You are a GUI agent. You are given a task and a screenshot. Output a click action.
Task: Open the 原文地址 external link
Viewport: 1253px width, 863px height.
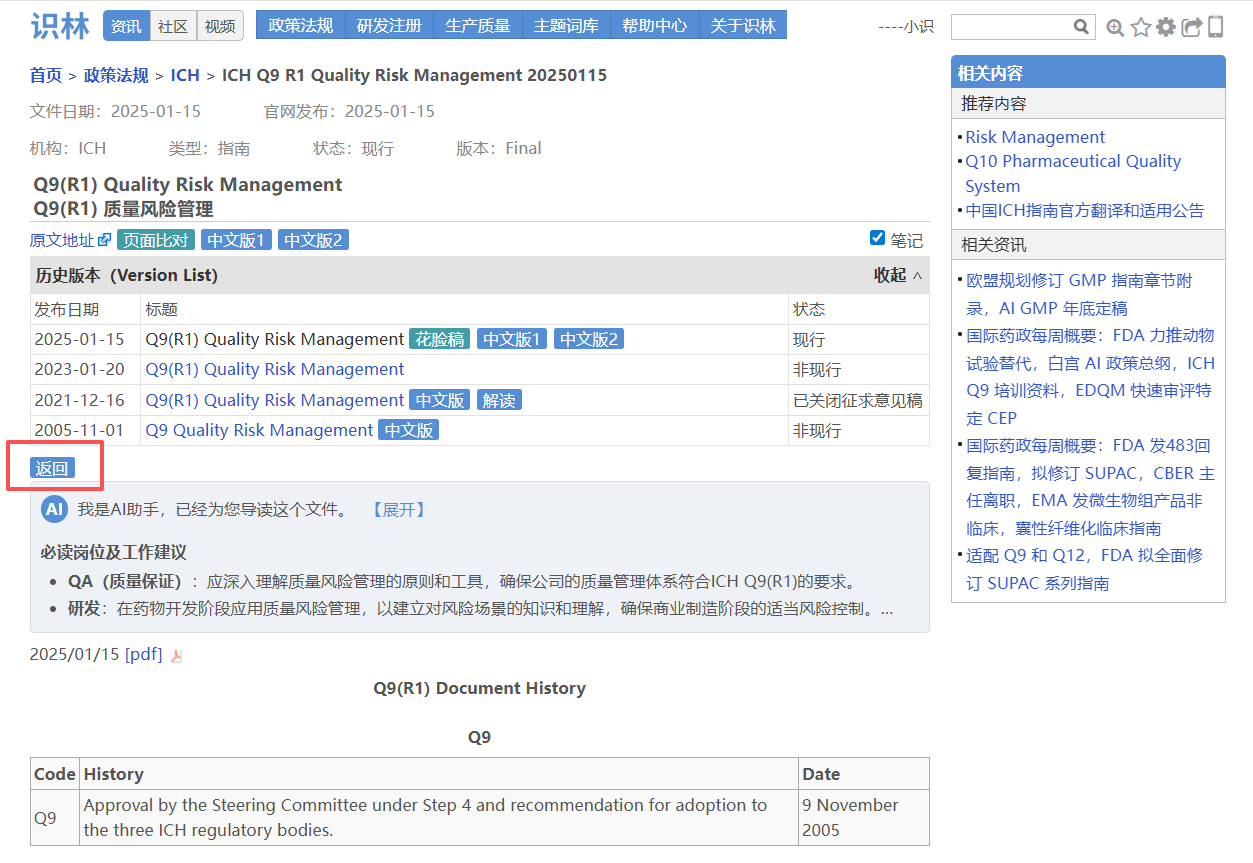click(70, 240)
